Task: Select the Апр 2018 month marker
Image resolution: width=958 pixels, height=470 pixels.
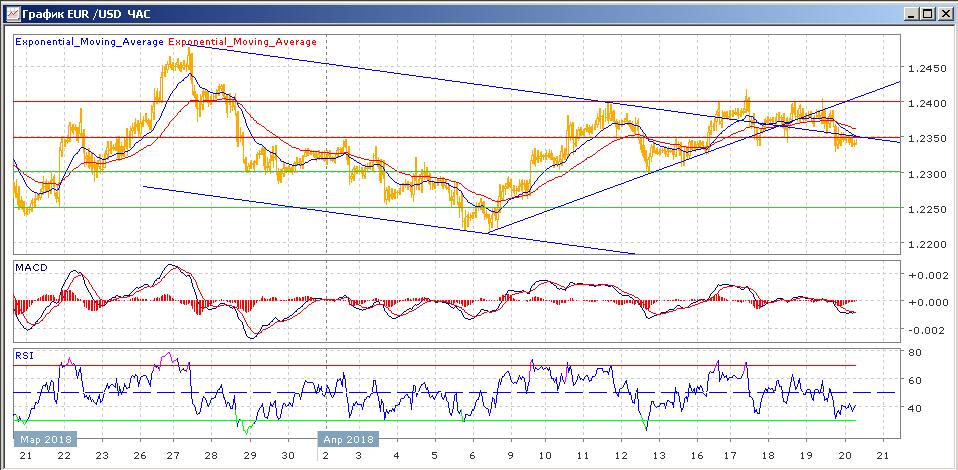Action: (348, 439)
